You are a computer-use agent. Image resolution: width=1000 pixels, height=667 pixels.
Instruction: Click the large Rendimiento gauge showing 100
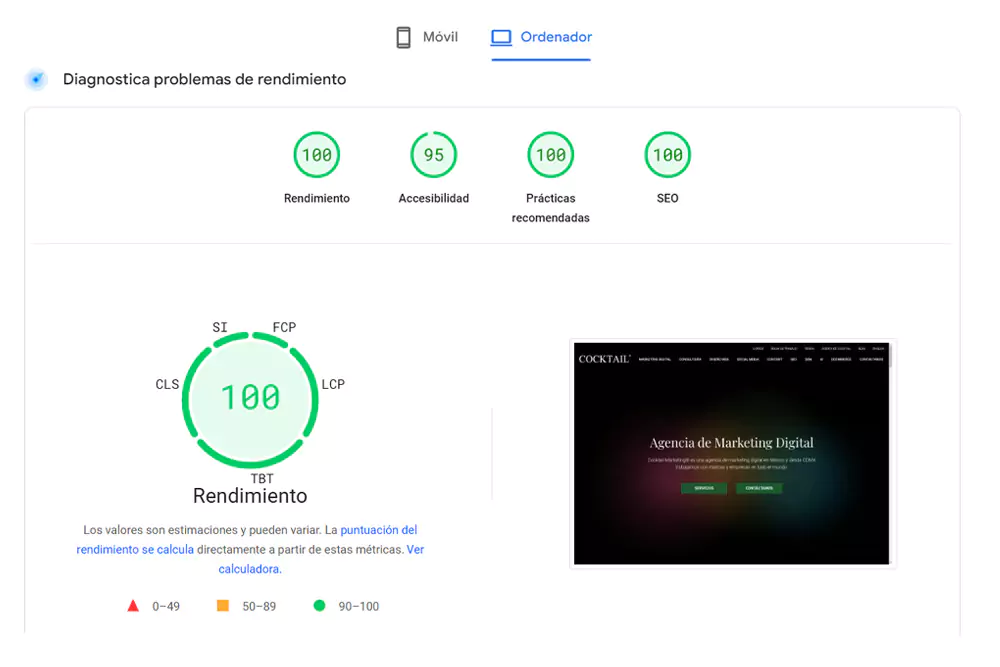point(250,398)
